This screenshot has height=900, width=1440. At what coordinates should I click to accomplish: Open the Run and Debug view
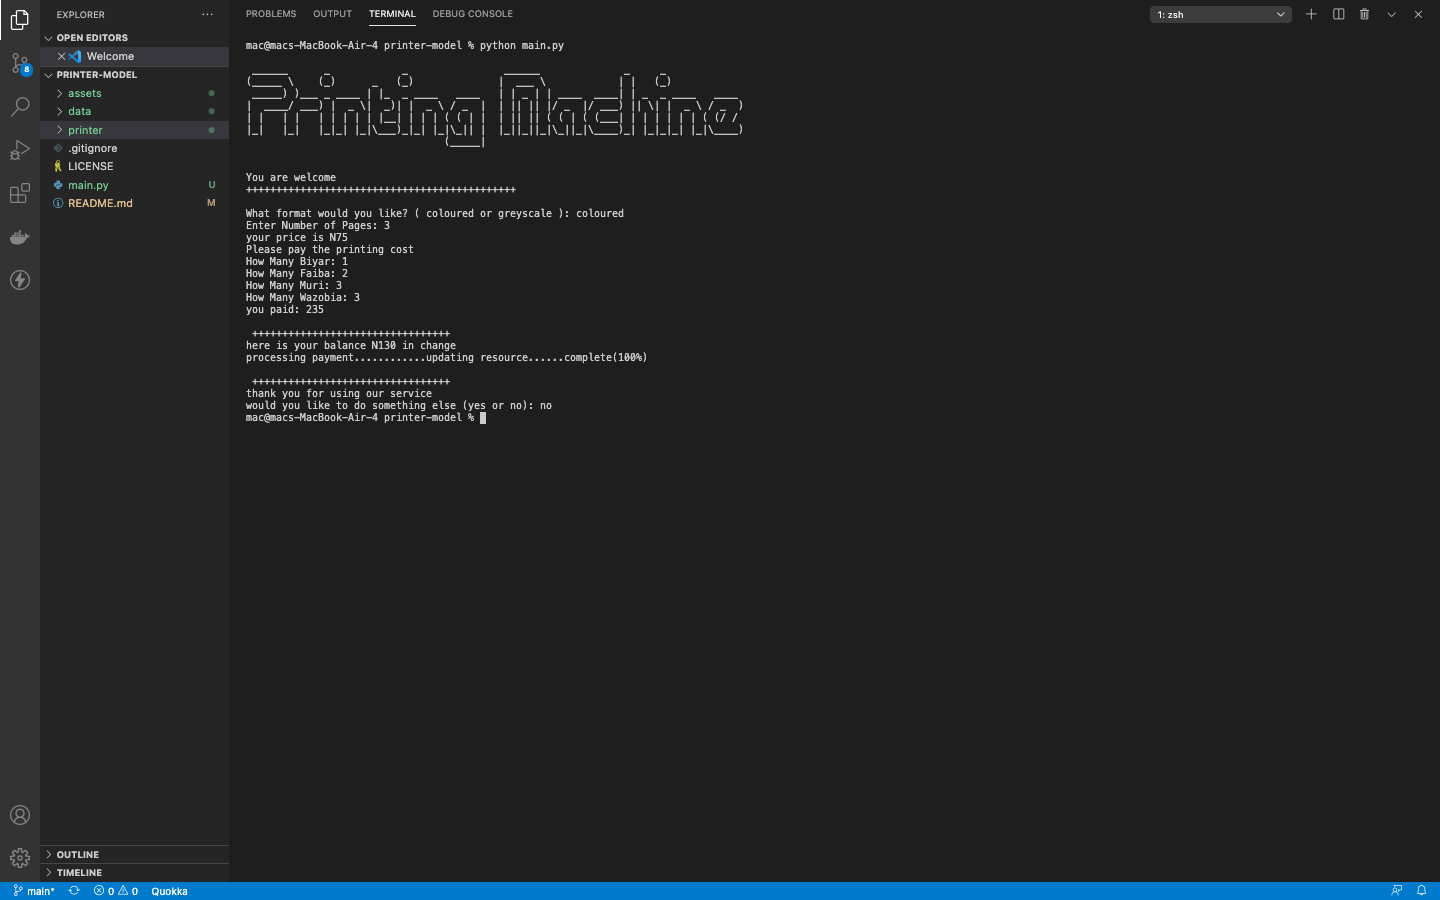click(x=20, y=151)
